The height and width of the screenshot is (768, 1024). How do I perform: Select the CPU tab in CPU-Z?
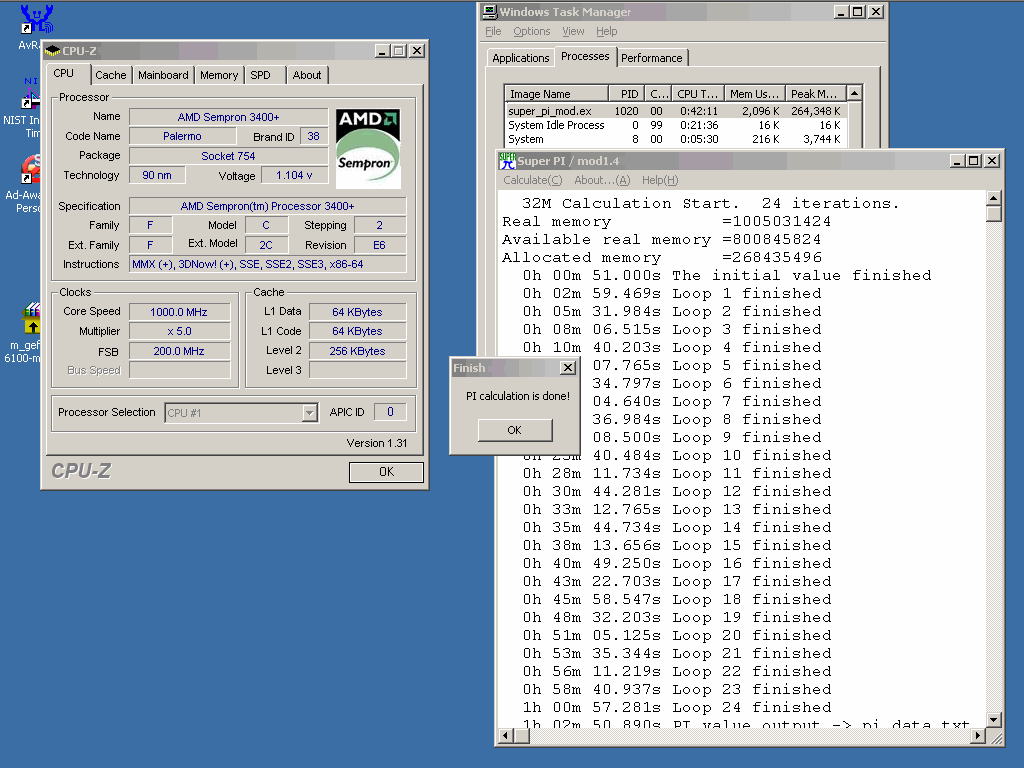[x=64, y=74]
